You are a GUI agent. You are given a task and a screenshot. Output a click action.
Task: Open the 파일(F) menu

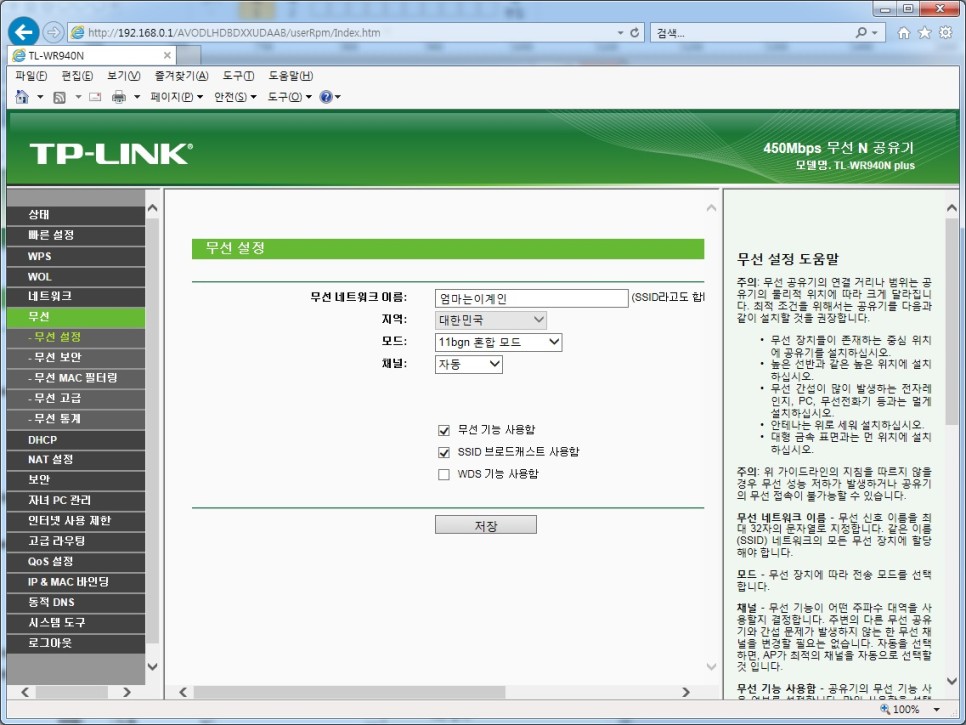pos(31,76)
